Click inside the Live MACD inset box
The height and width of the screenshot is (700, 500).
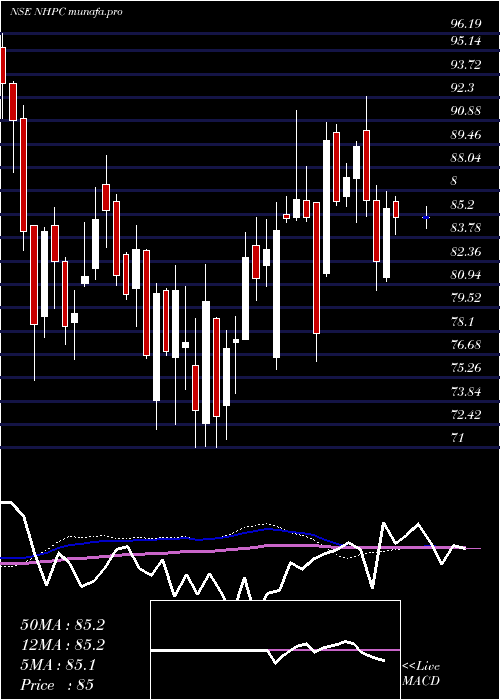click(x=275, y=650)
